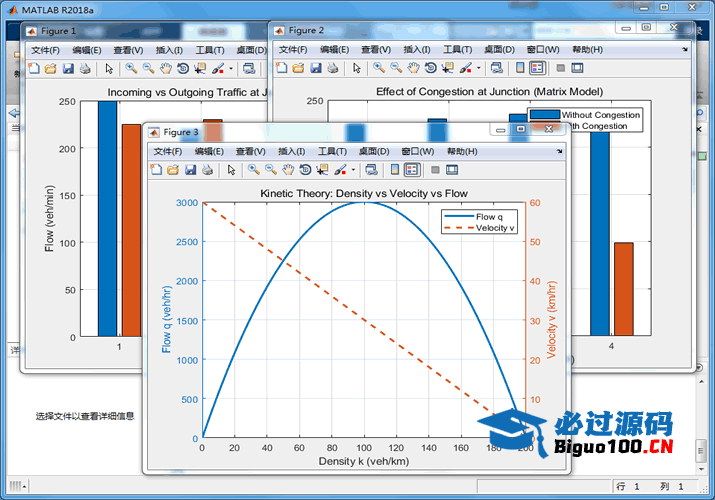This screenshot has width=715, height=500.
Task: Select Zoom Out tool in Figure 1
Action: [148, 68]
